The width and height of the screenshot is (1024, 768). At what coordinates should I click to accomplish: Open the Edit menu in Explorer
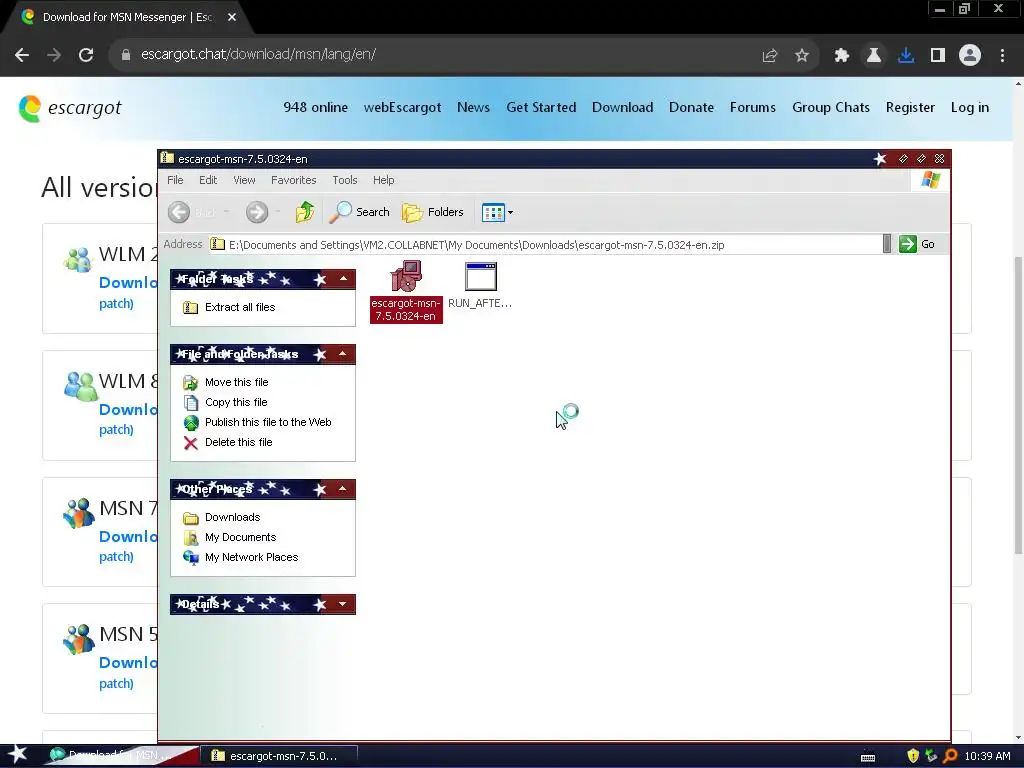(208, 180)
